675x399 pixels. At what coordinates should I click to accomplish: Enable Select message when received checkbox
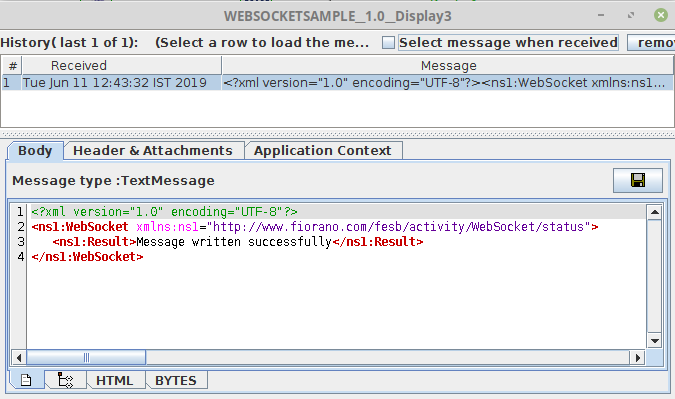tap(388, 43)
